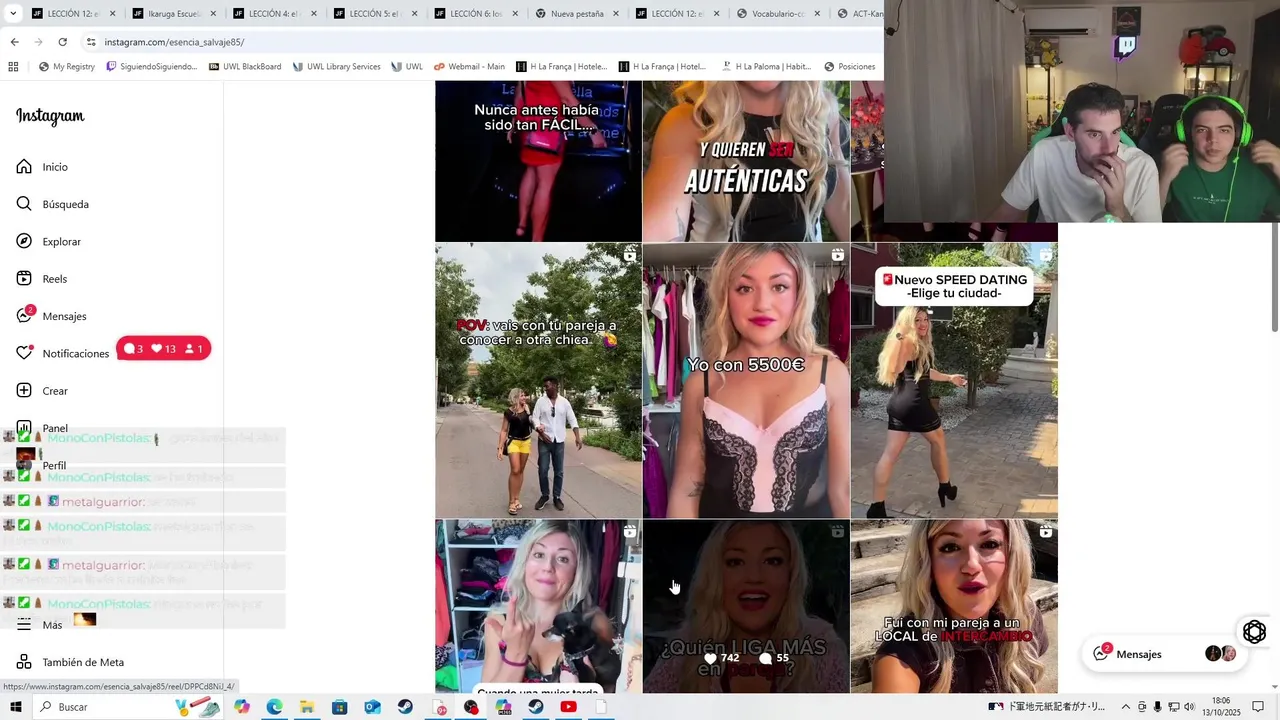Go forward in browser history

pyautogui.click(x=38, y=42)
